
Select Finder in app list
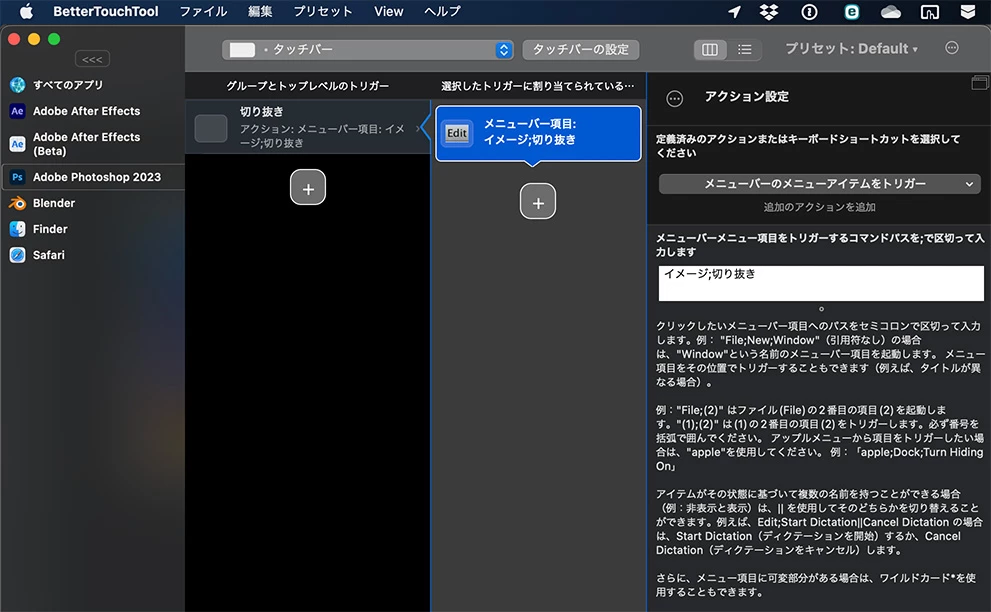(x=92, y=229)
